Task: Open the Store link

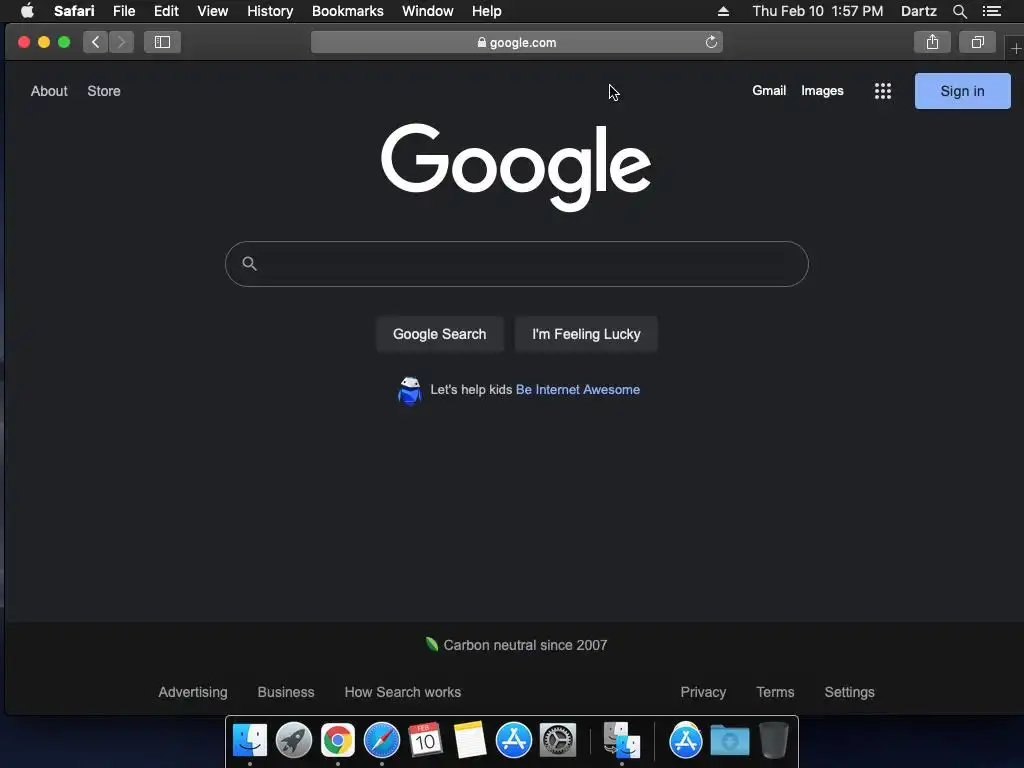Action: [104, 91]
